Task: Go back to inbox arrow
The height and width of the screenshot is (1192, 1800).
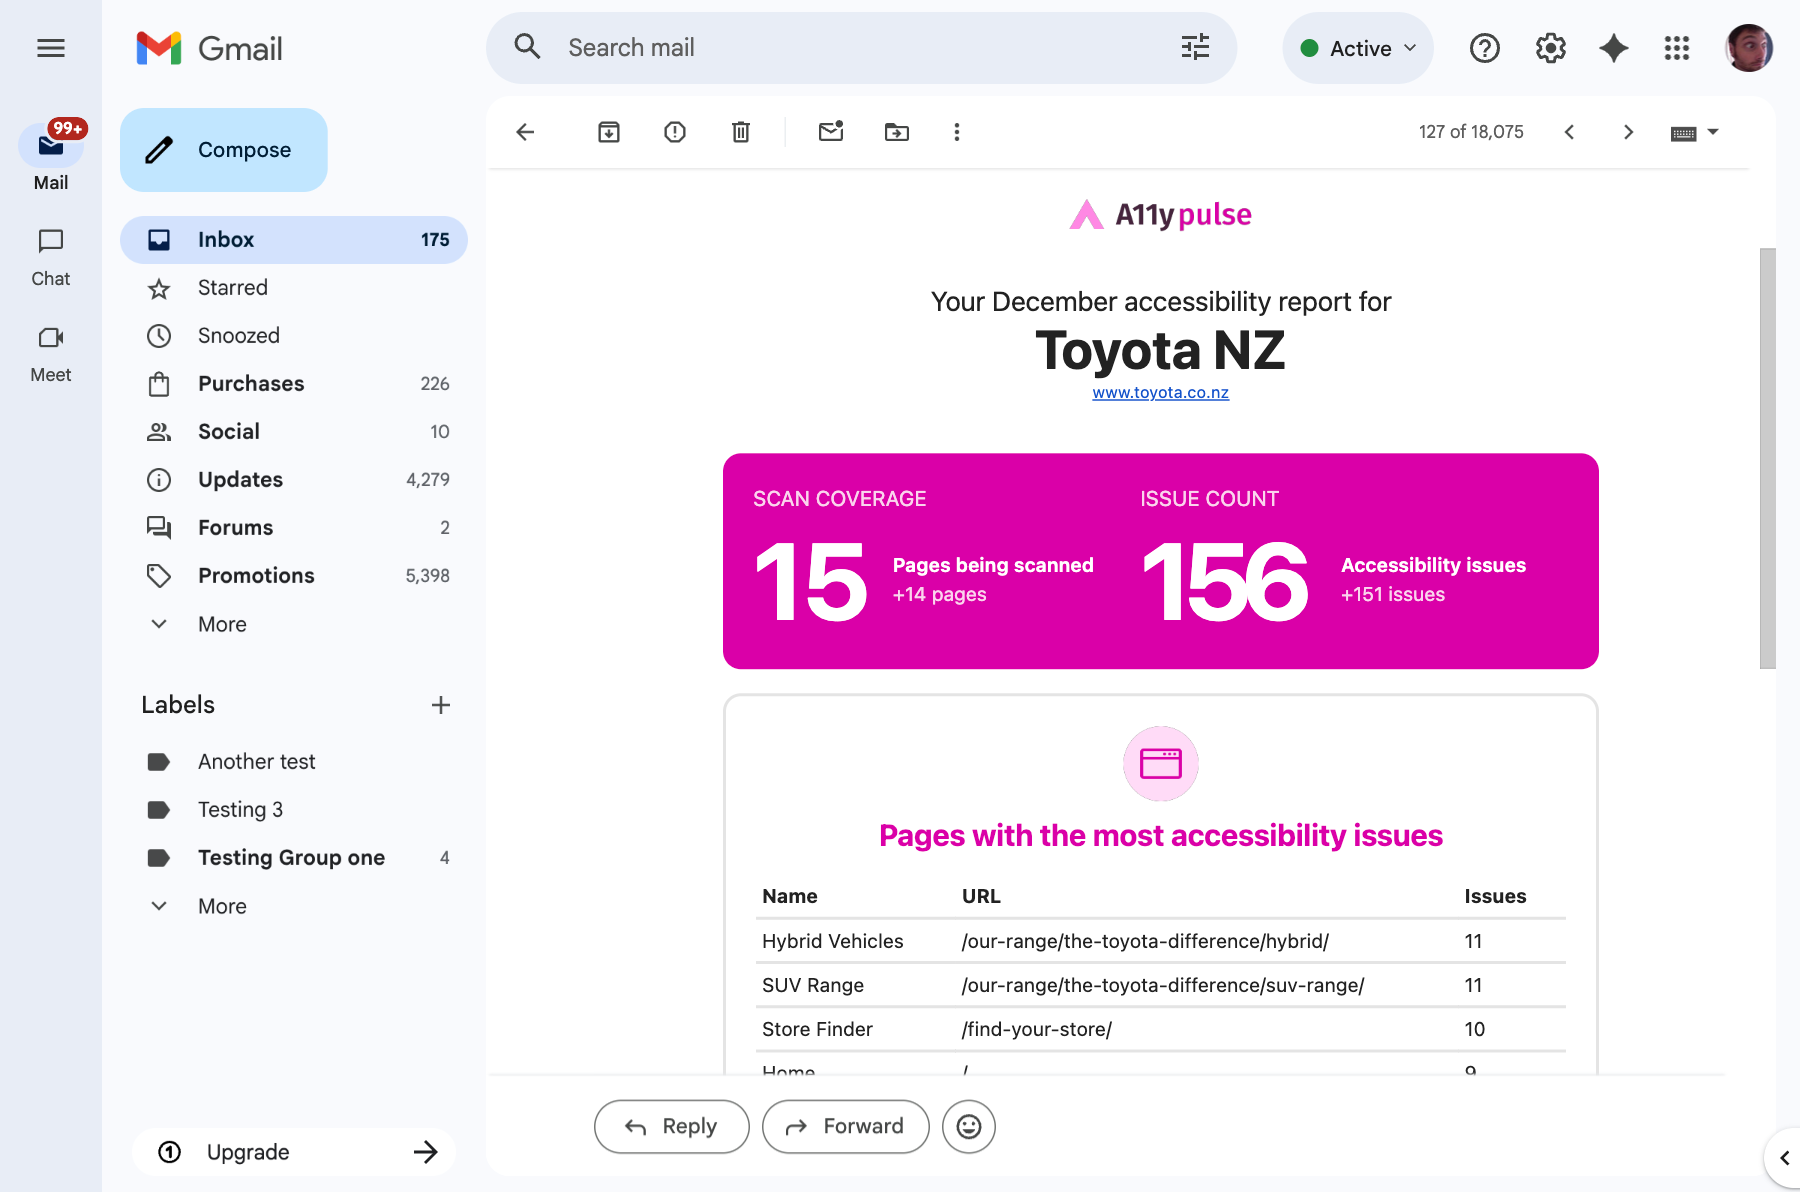Action: point(525,132)
